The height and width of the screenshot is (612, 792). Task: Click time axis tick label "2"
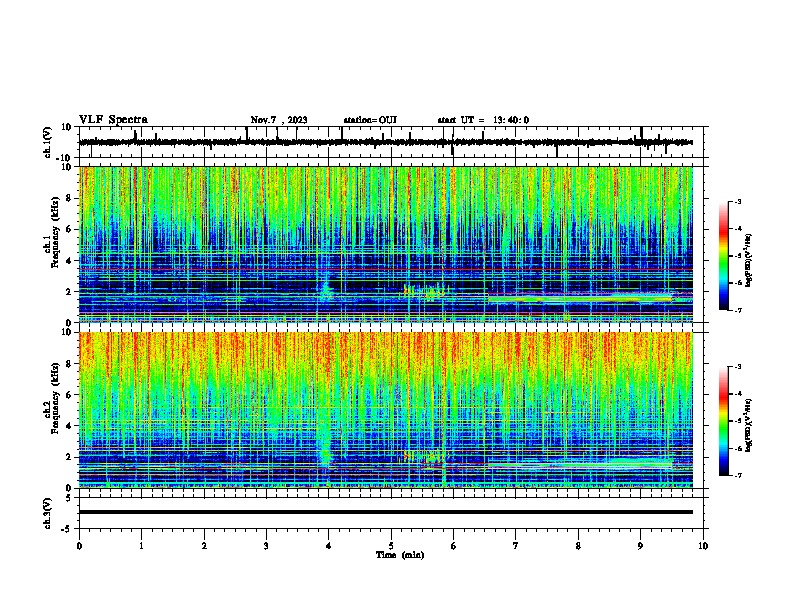pos(204,546)
